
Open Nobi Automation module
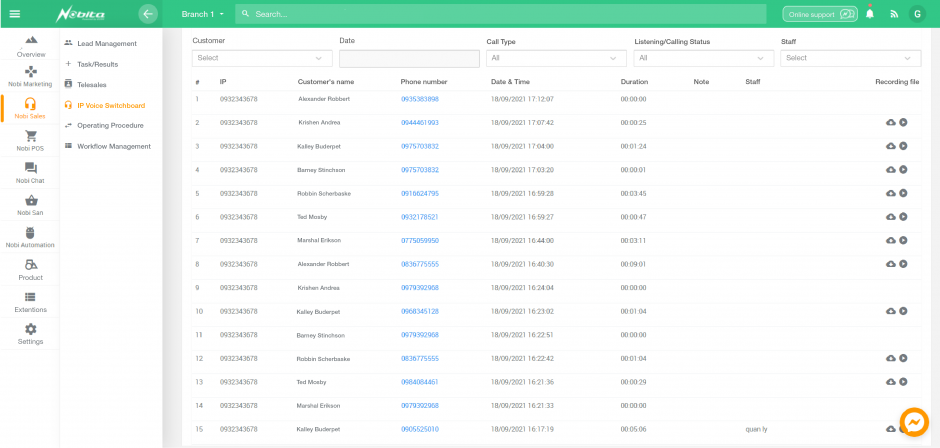click(31, 237)
